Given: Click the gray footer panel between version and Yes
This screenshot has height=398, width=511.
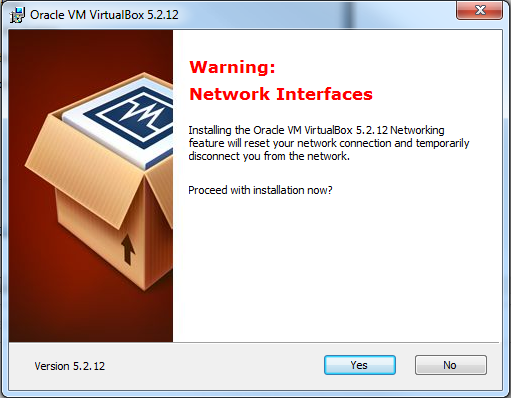Looking at the screenshot, I should pos(213,366).
